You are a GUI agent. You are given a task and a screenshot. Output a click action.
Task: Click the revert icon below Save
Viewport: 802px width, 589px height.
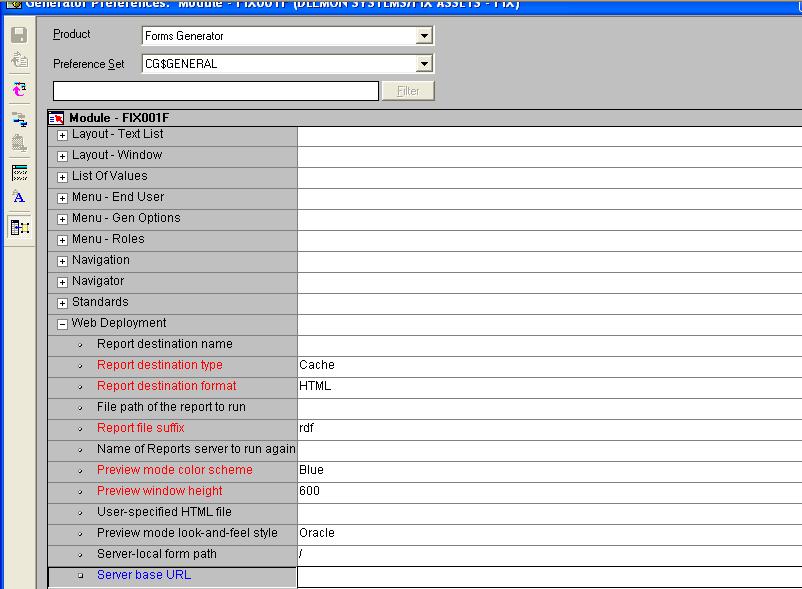(18, 60)
